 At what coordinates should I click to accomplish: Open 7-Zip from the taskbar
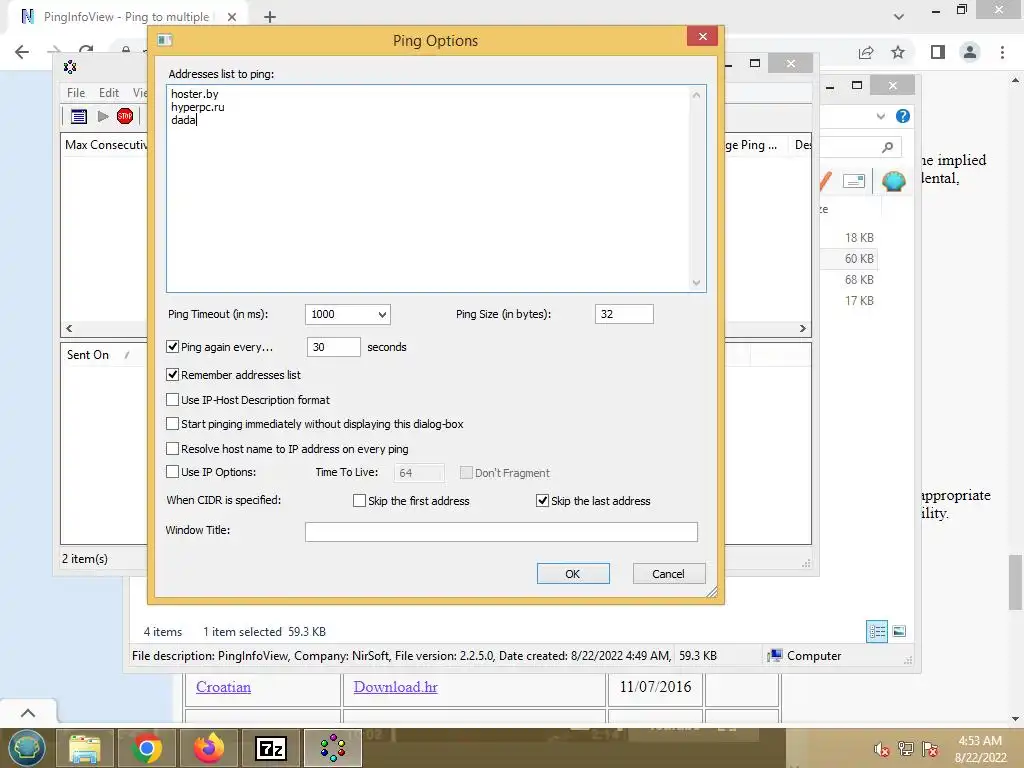[270, 748]
